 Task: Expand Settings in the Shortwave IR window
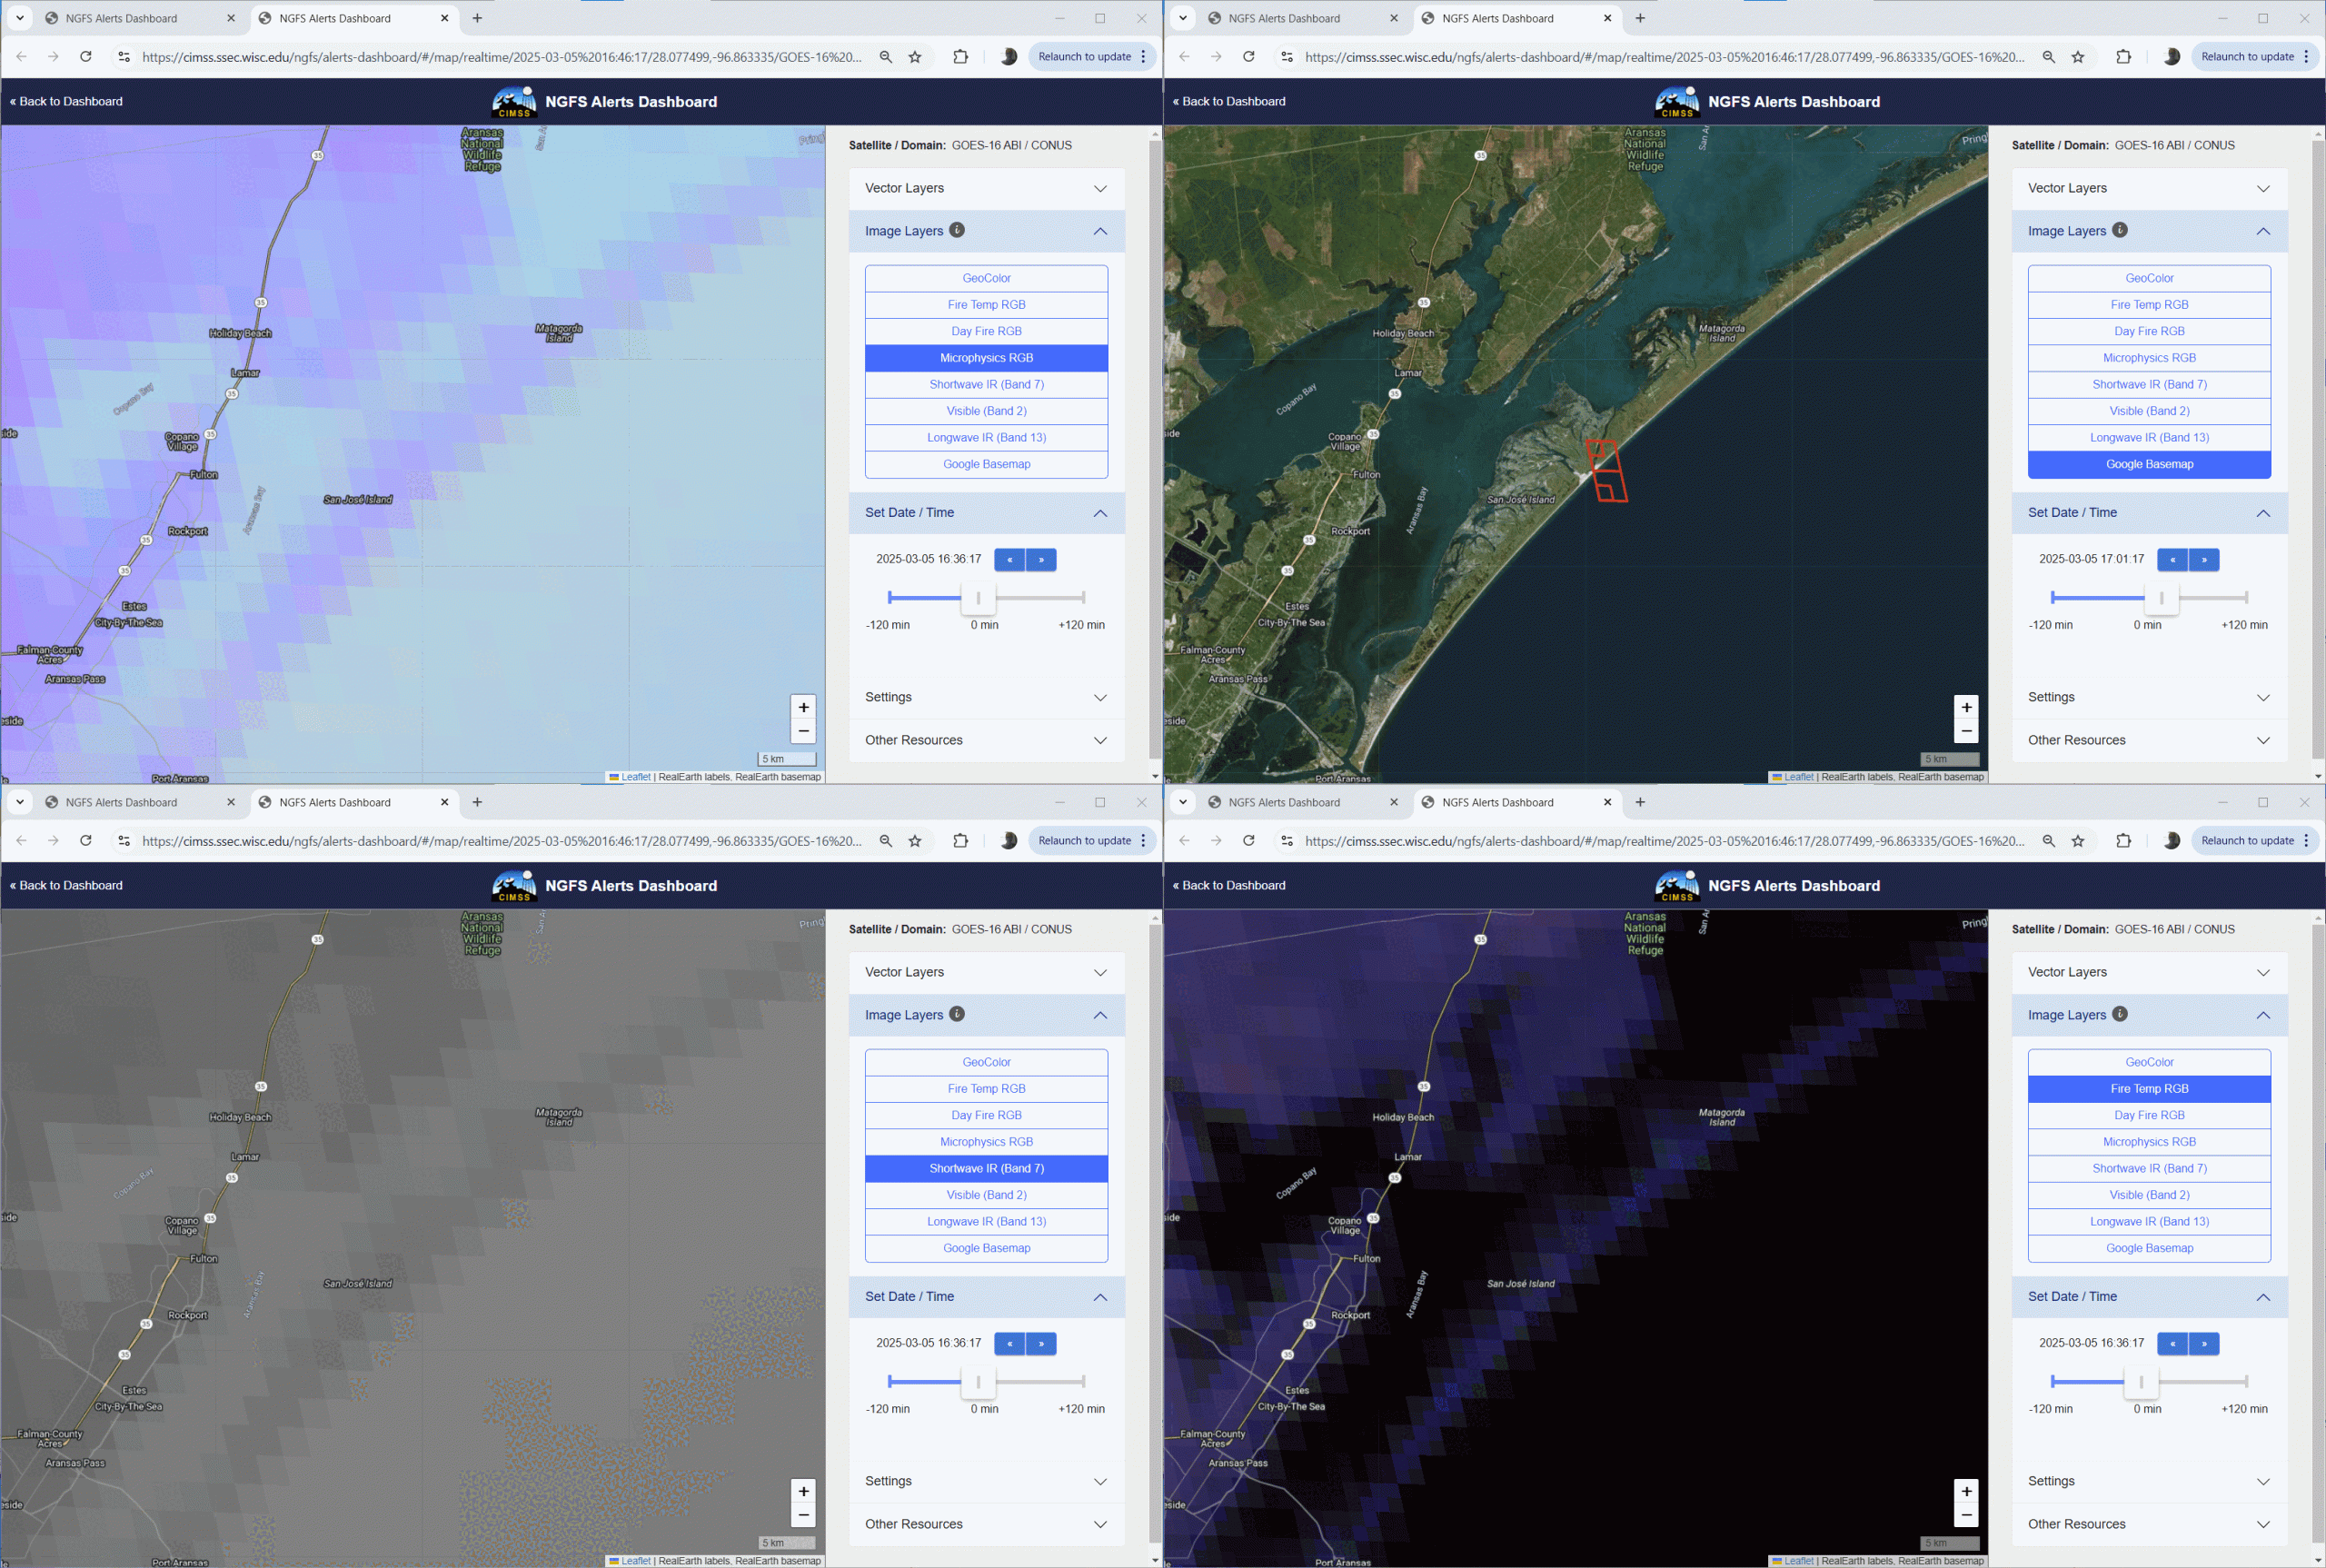tap(986, 1481)
